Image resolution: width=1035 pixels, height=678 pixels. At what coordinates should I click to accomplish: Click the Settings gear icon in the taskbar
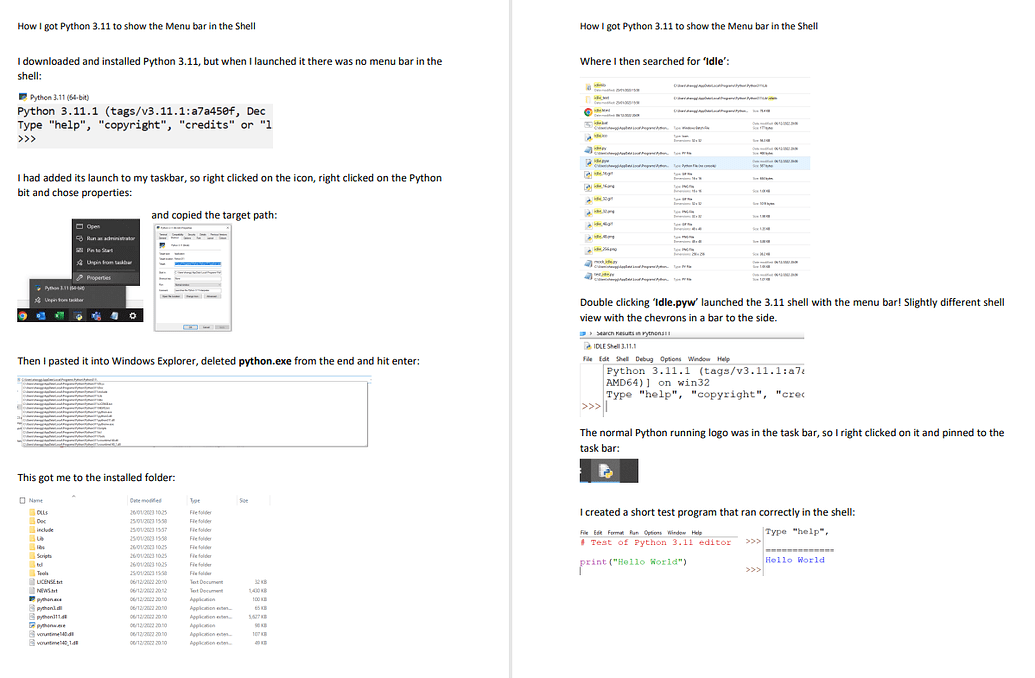coord(133,316)
